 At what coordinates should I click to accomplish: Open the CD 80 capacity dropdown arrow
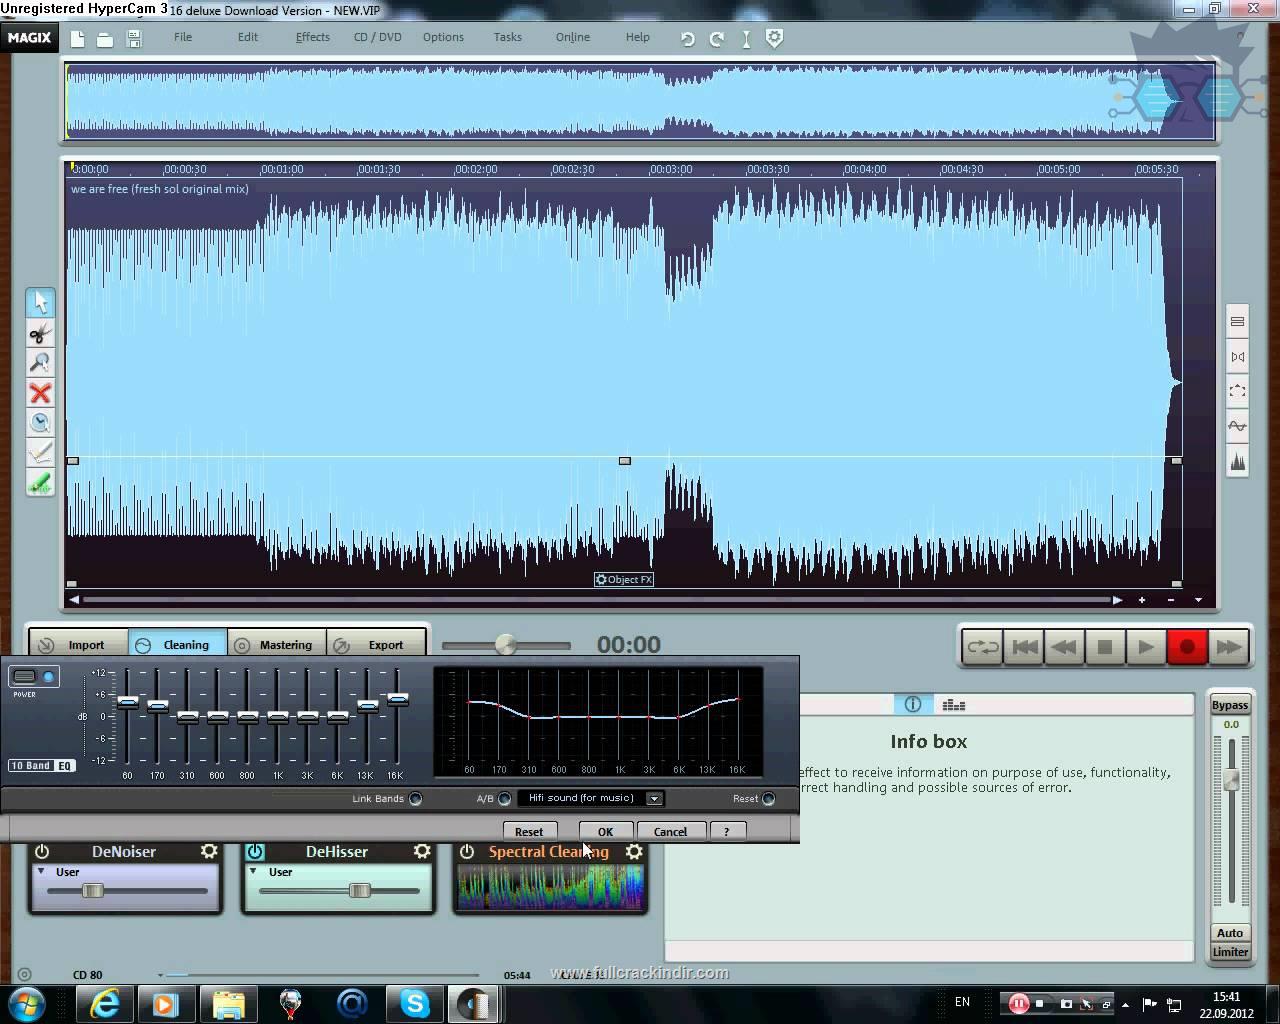(160, 975)
